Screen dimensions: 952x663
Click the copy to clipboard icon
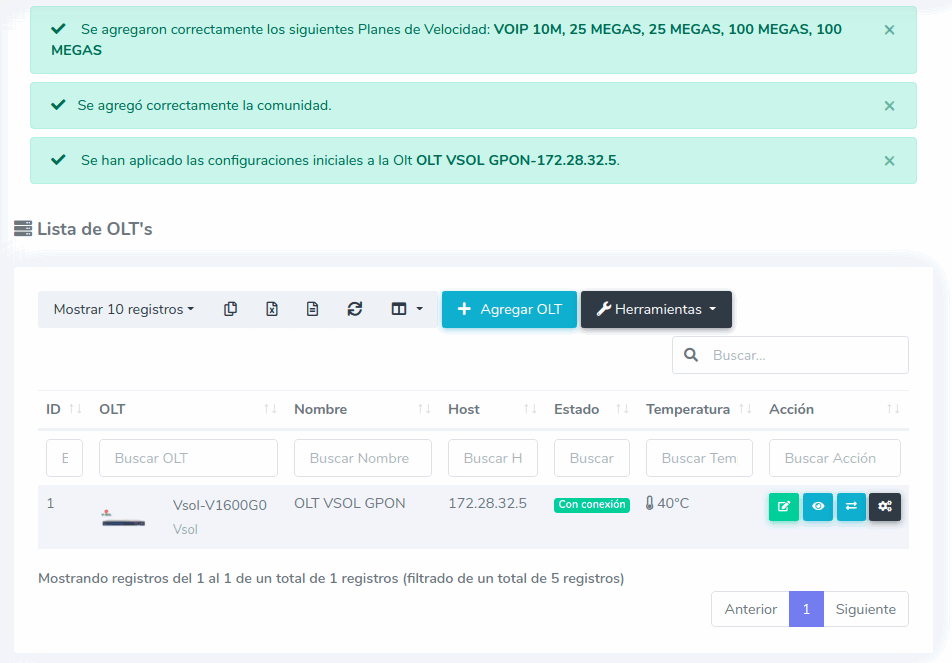pyautogui.click(x=231, y=310)
